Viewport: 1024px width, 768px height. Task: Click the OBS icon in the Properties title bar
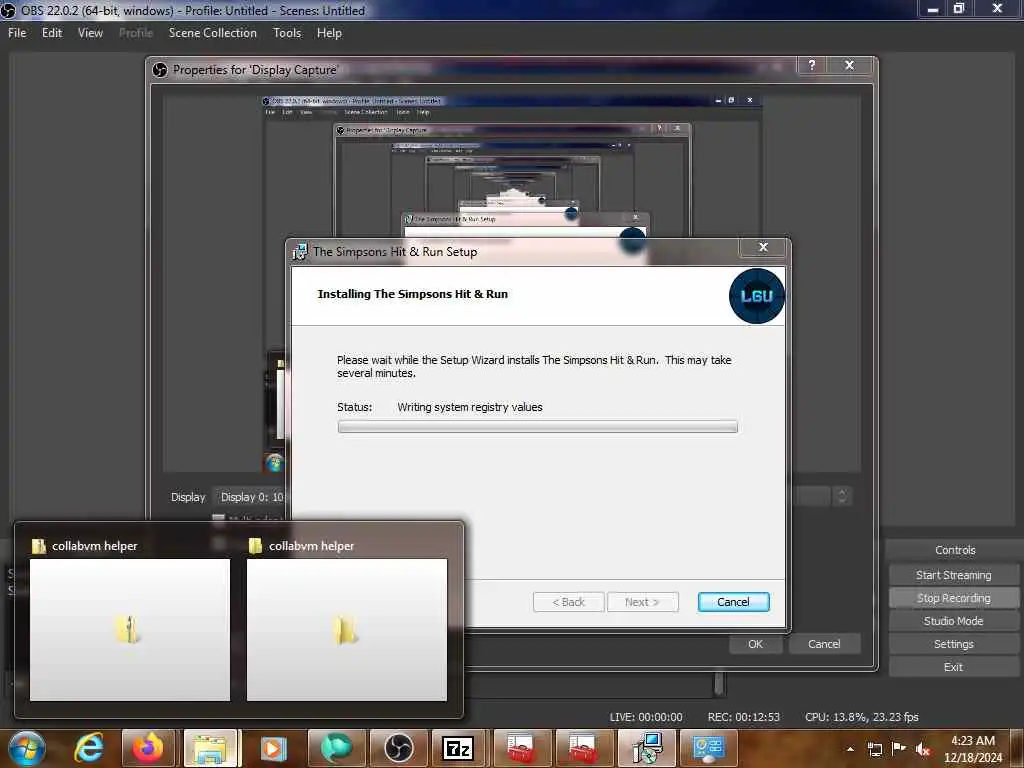pos(160,69)
